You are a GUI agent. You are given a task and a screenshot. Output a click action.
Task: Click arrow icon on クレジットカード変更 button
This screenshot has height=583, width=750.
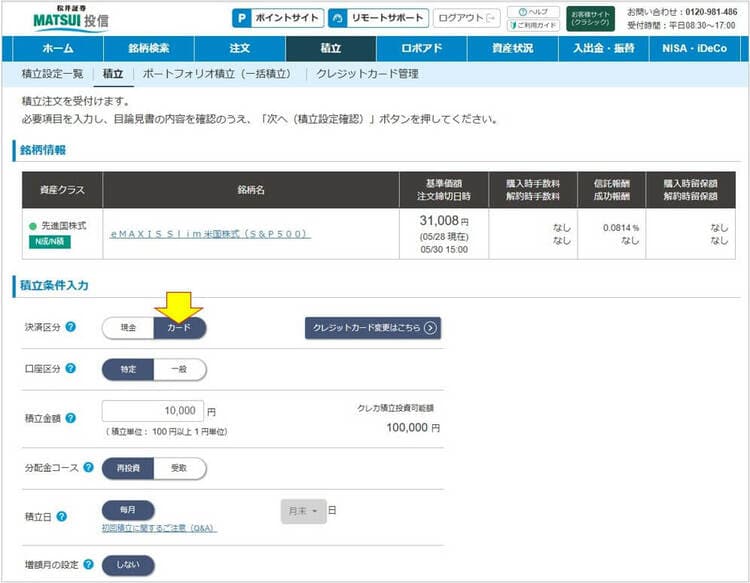430,328
